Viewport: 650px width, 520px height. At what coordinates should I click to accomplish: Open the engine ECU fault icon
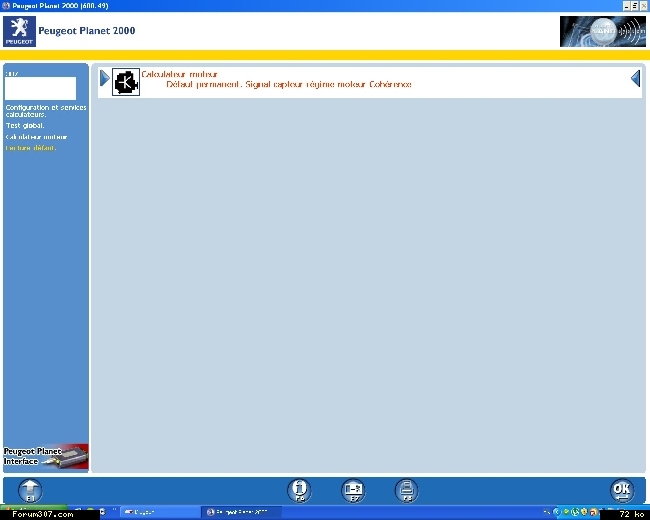(x=126, y=82)
